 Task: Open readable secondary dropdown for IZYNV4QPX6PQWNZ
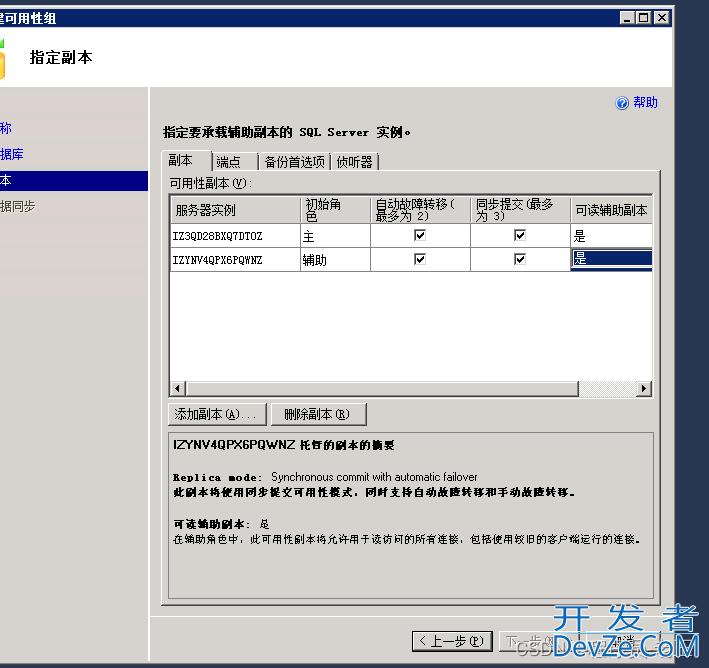click(611, 260)
